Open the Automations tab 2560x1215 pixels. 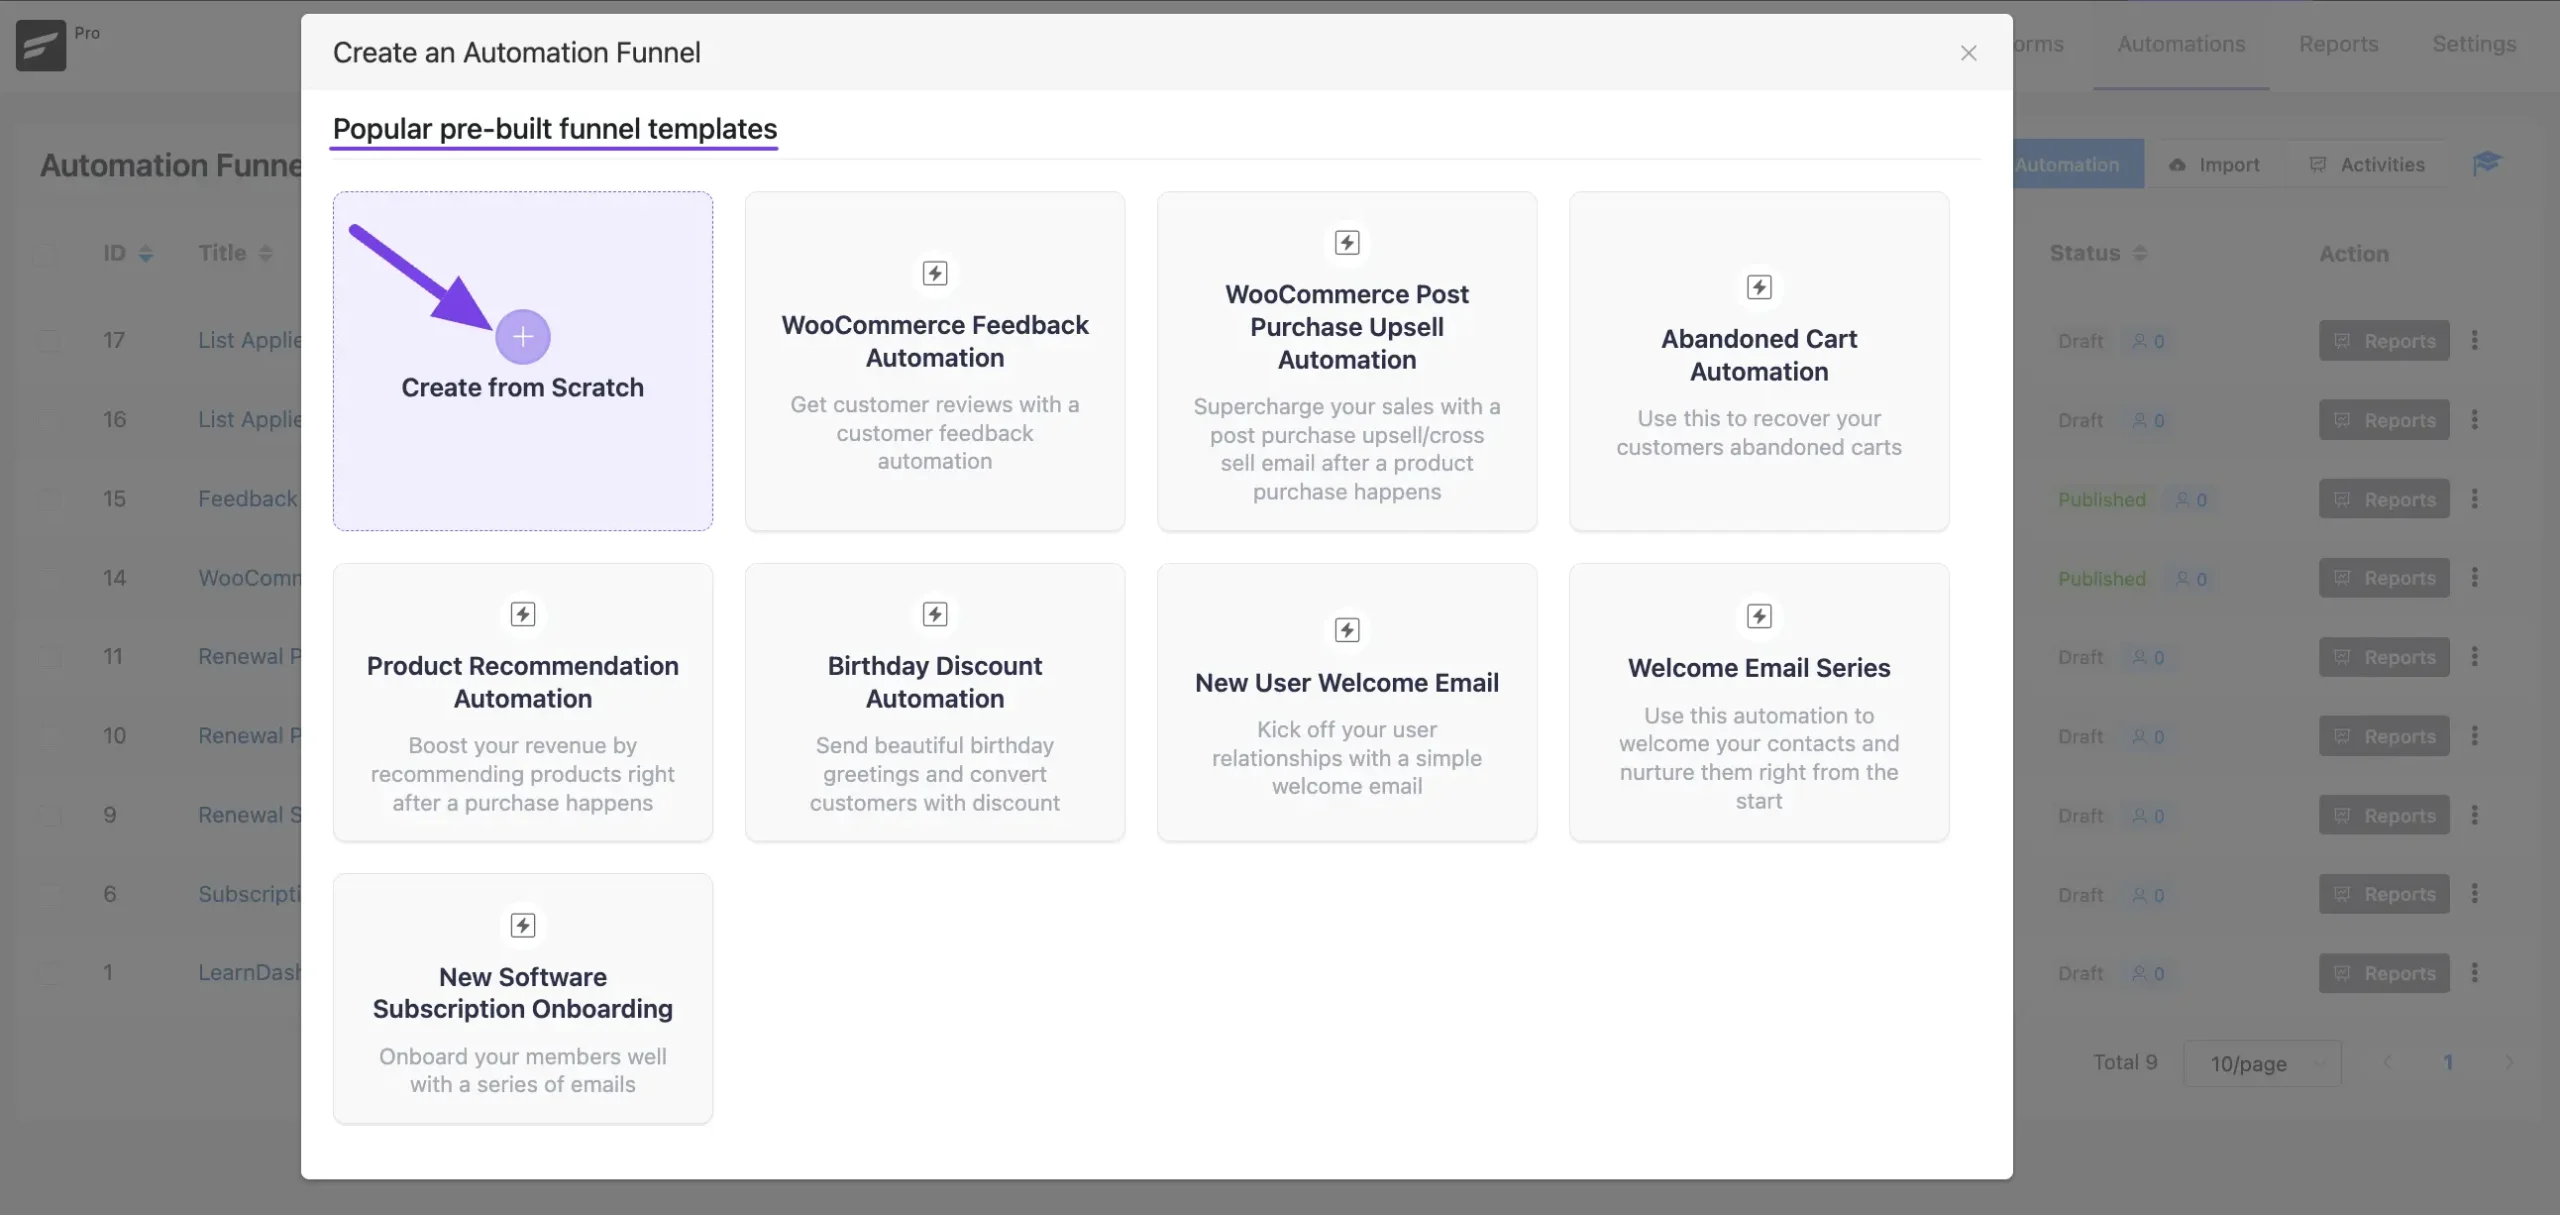coord(2181,44)
